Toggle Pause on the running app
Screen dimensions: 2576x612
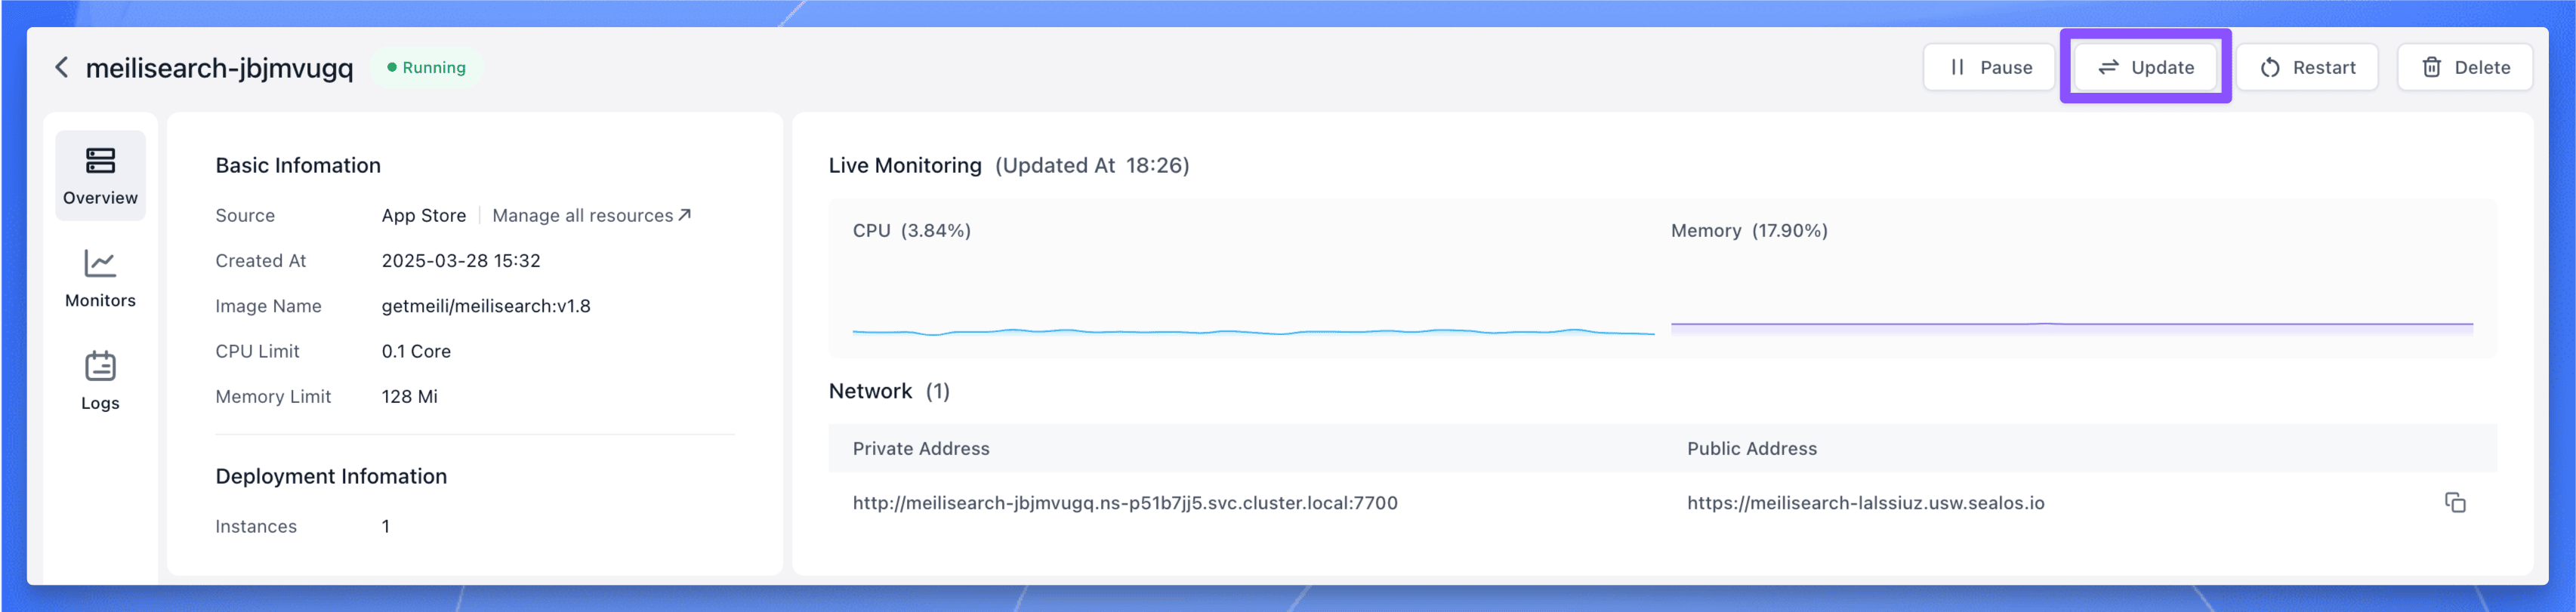1989,67
